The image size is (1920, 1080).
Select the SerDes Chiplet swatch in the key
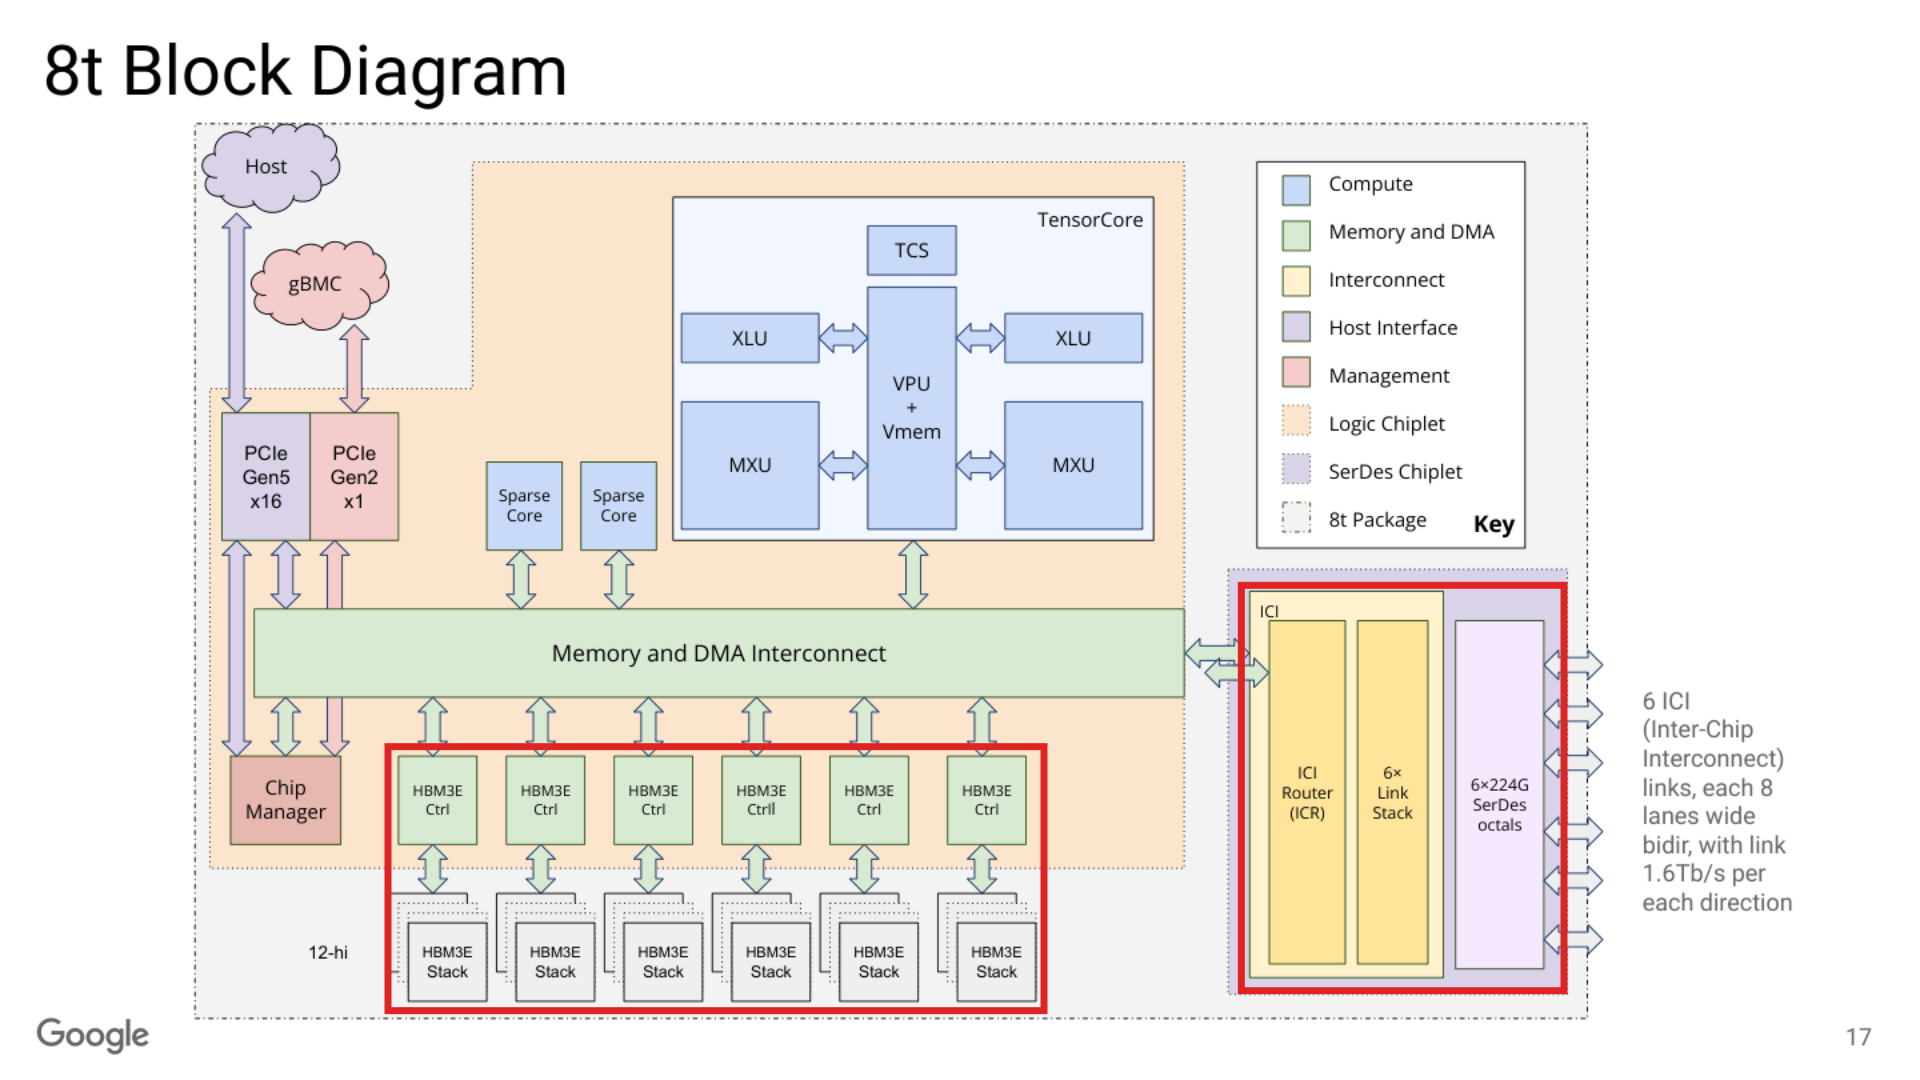1296,469
